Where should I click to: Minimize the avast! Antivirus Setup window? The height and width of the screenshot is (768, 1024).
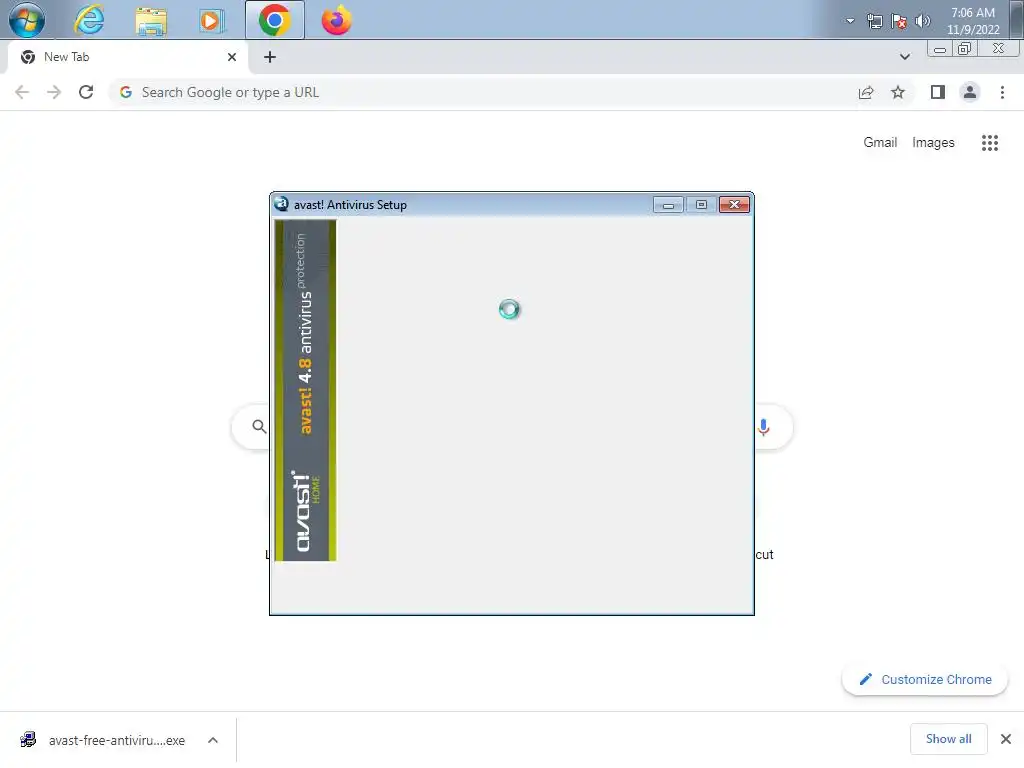point(668,205)
